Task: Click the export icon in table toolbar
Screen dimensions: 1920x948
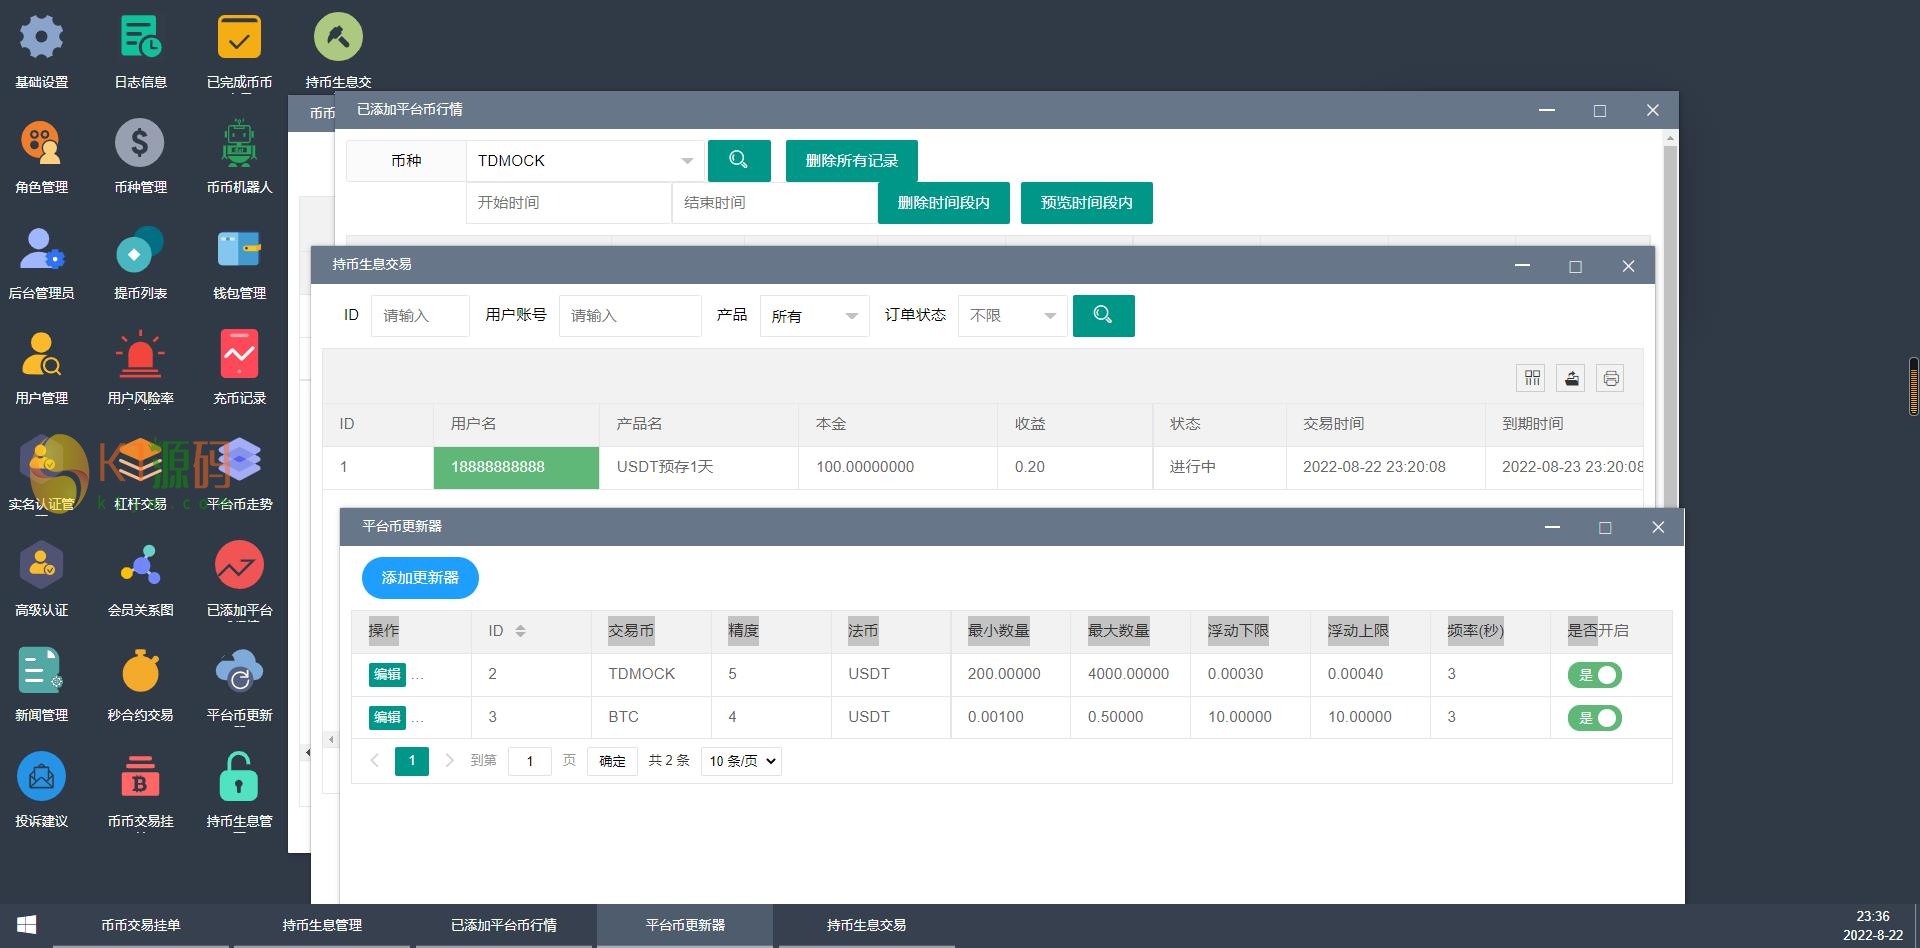Action: coord(1571,378)
